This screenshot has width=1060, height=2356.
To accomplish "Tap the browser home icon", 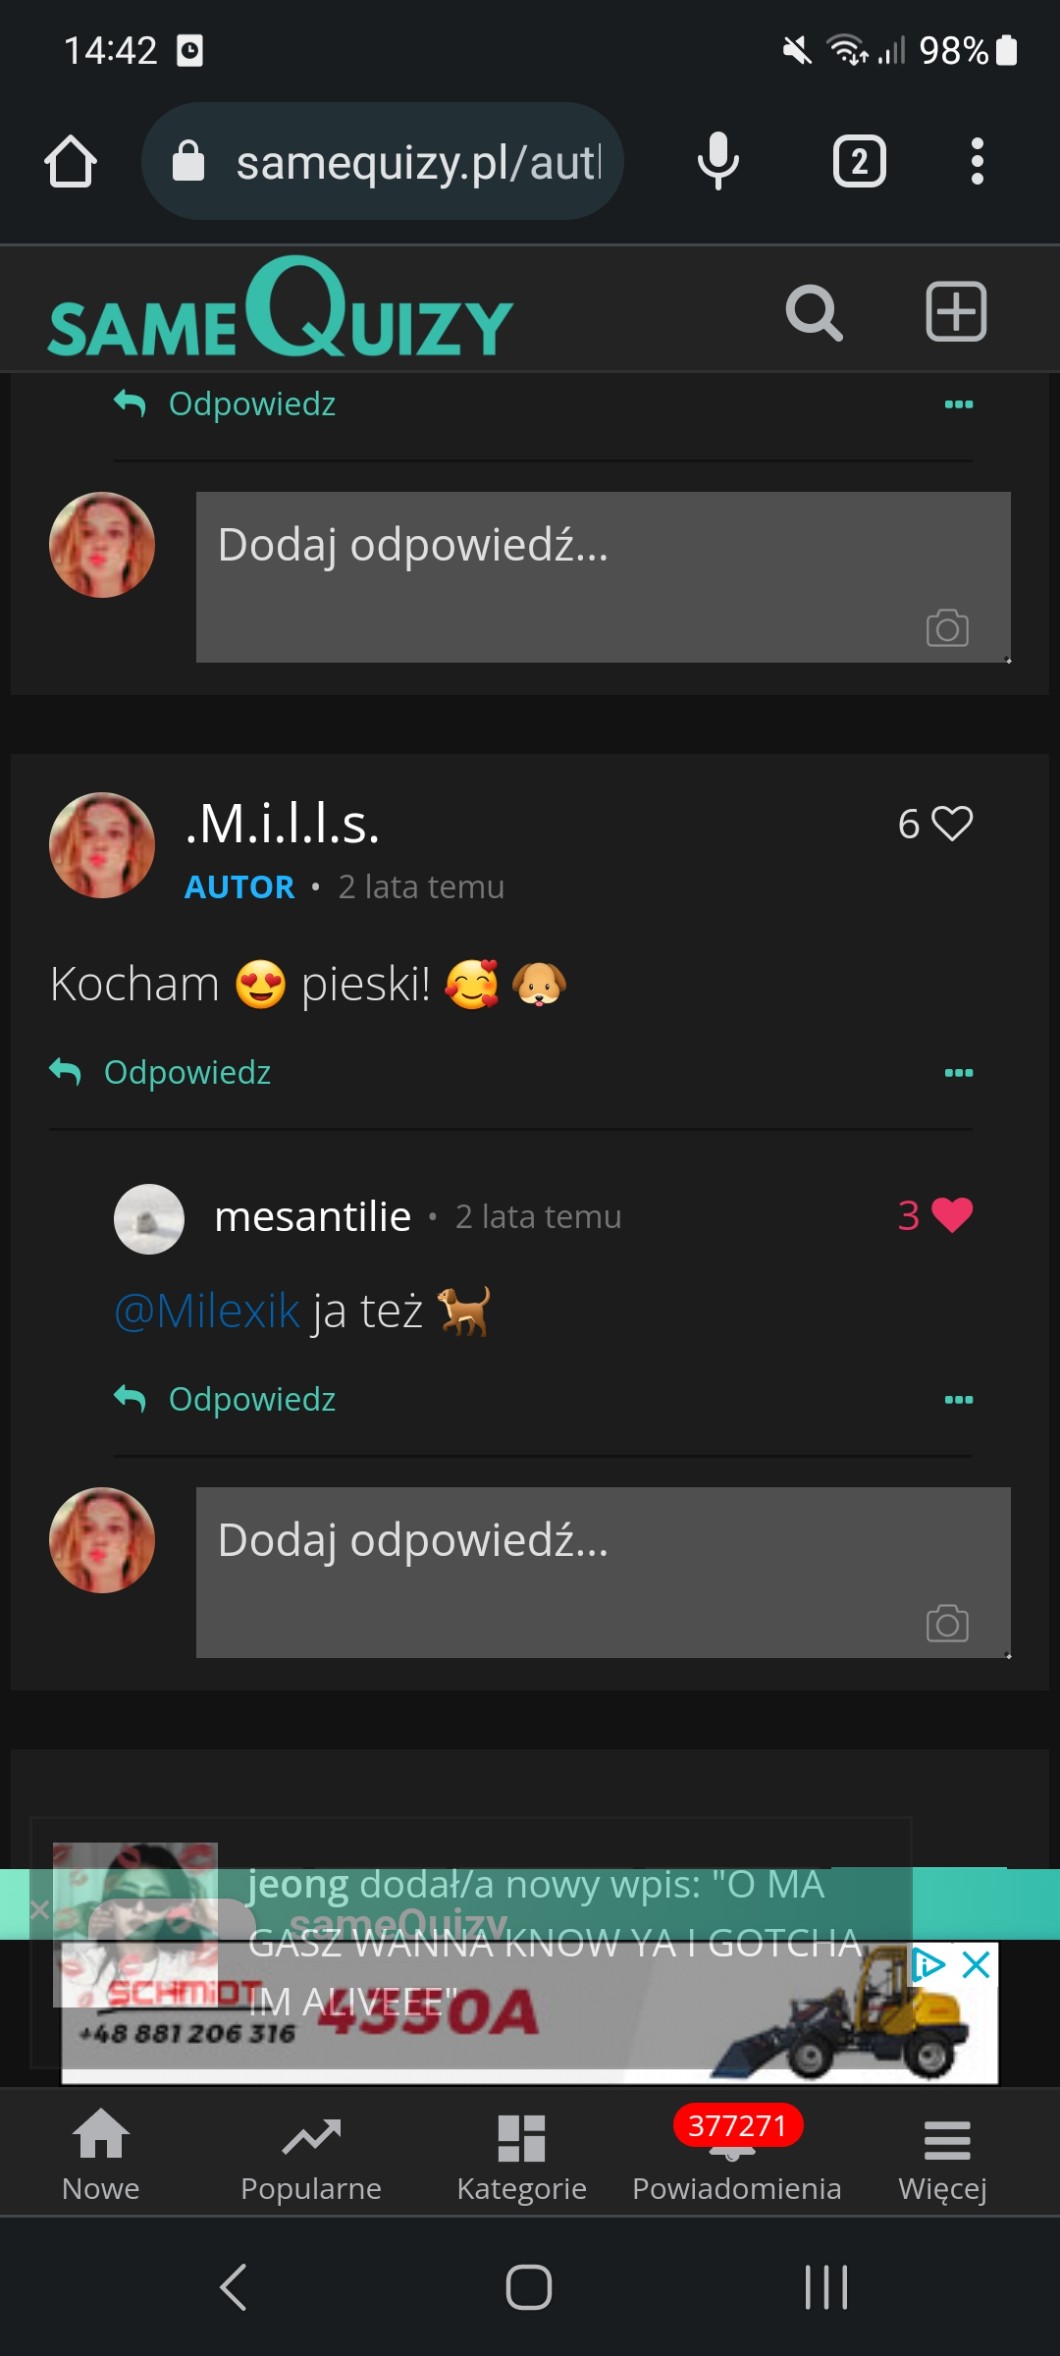I will coord(71,162).
